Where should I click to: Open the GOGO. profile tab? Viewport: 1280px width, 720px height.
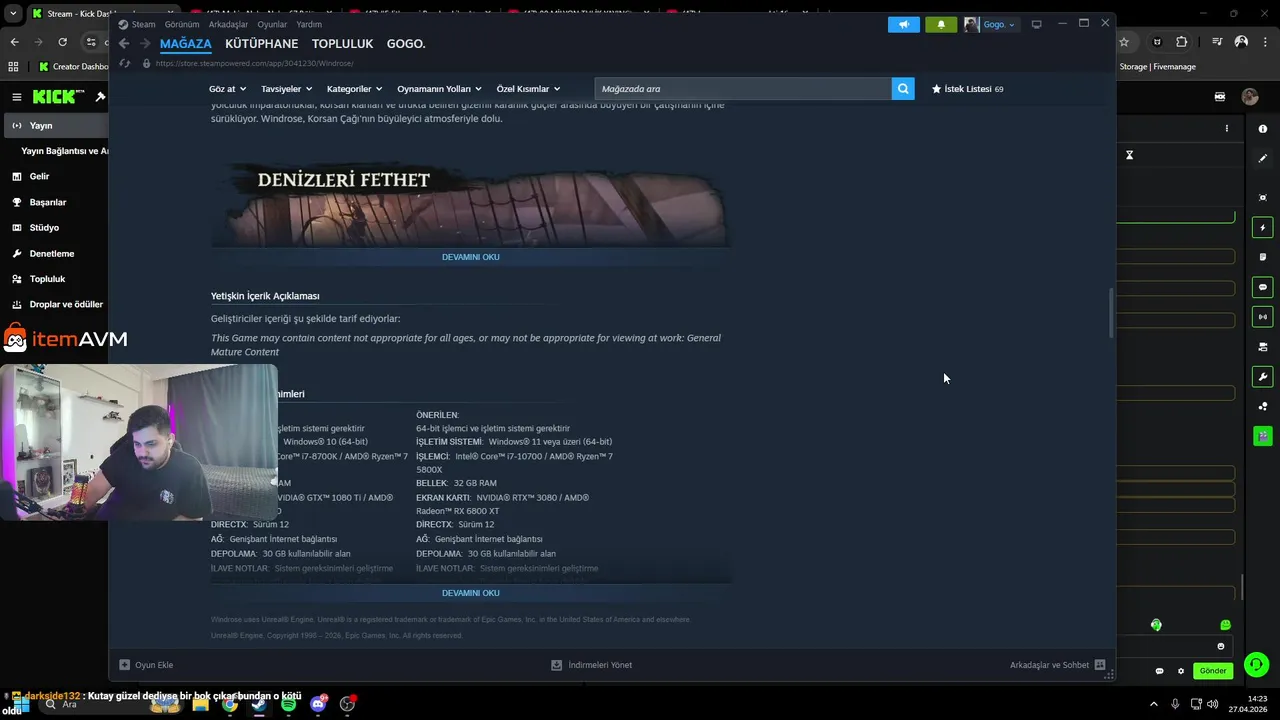pyautogui.click(x=406, y=44)
